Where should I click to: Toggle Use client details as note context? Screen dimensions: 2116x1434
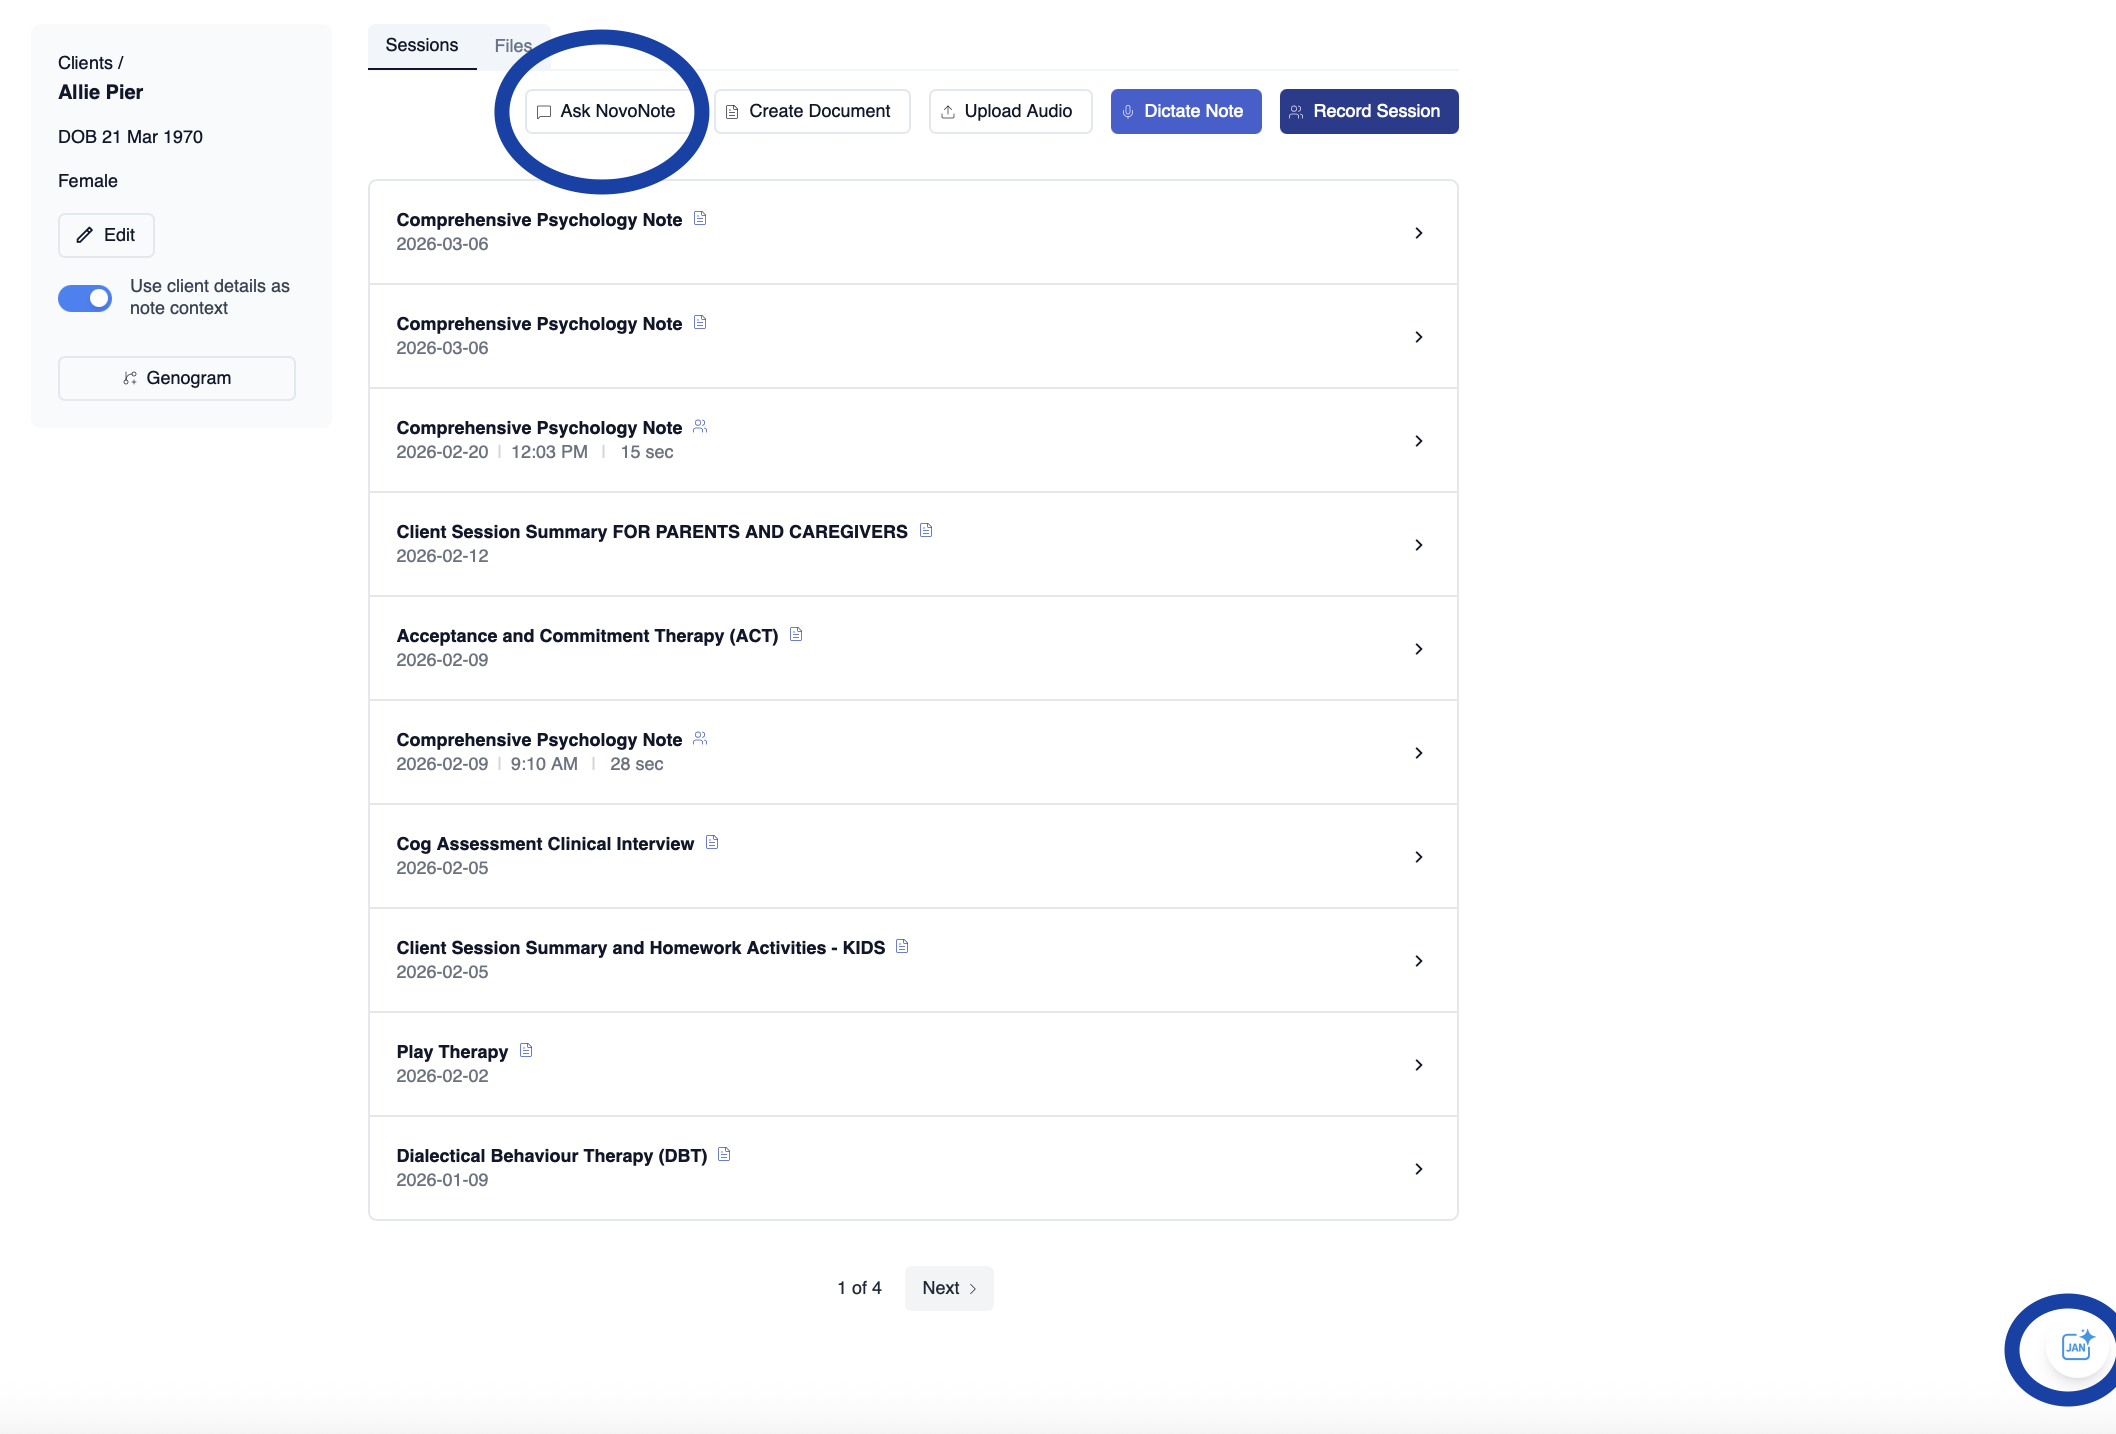pos(85,298)
